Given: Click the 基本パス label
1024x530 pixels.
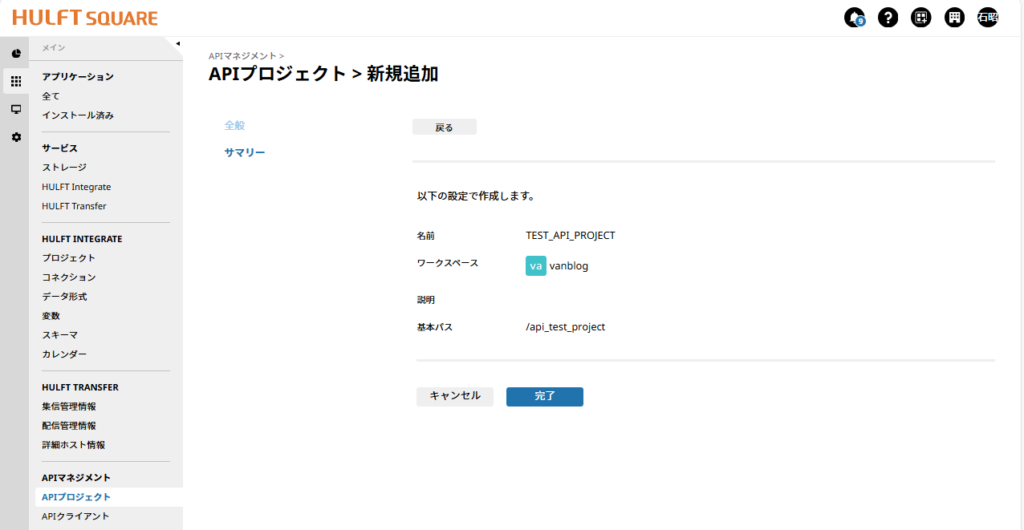Looking at the screenshot, I should [435, 328].
